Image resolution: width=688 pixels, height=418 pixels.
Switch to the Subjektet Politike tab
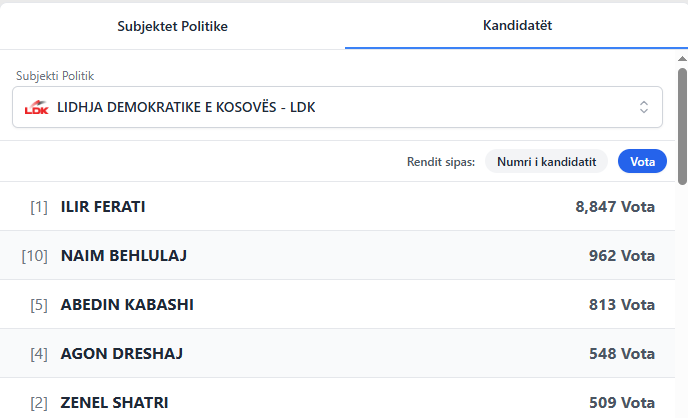coord(172,26)
